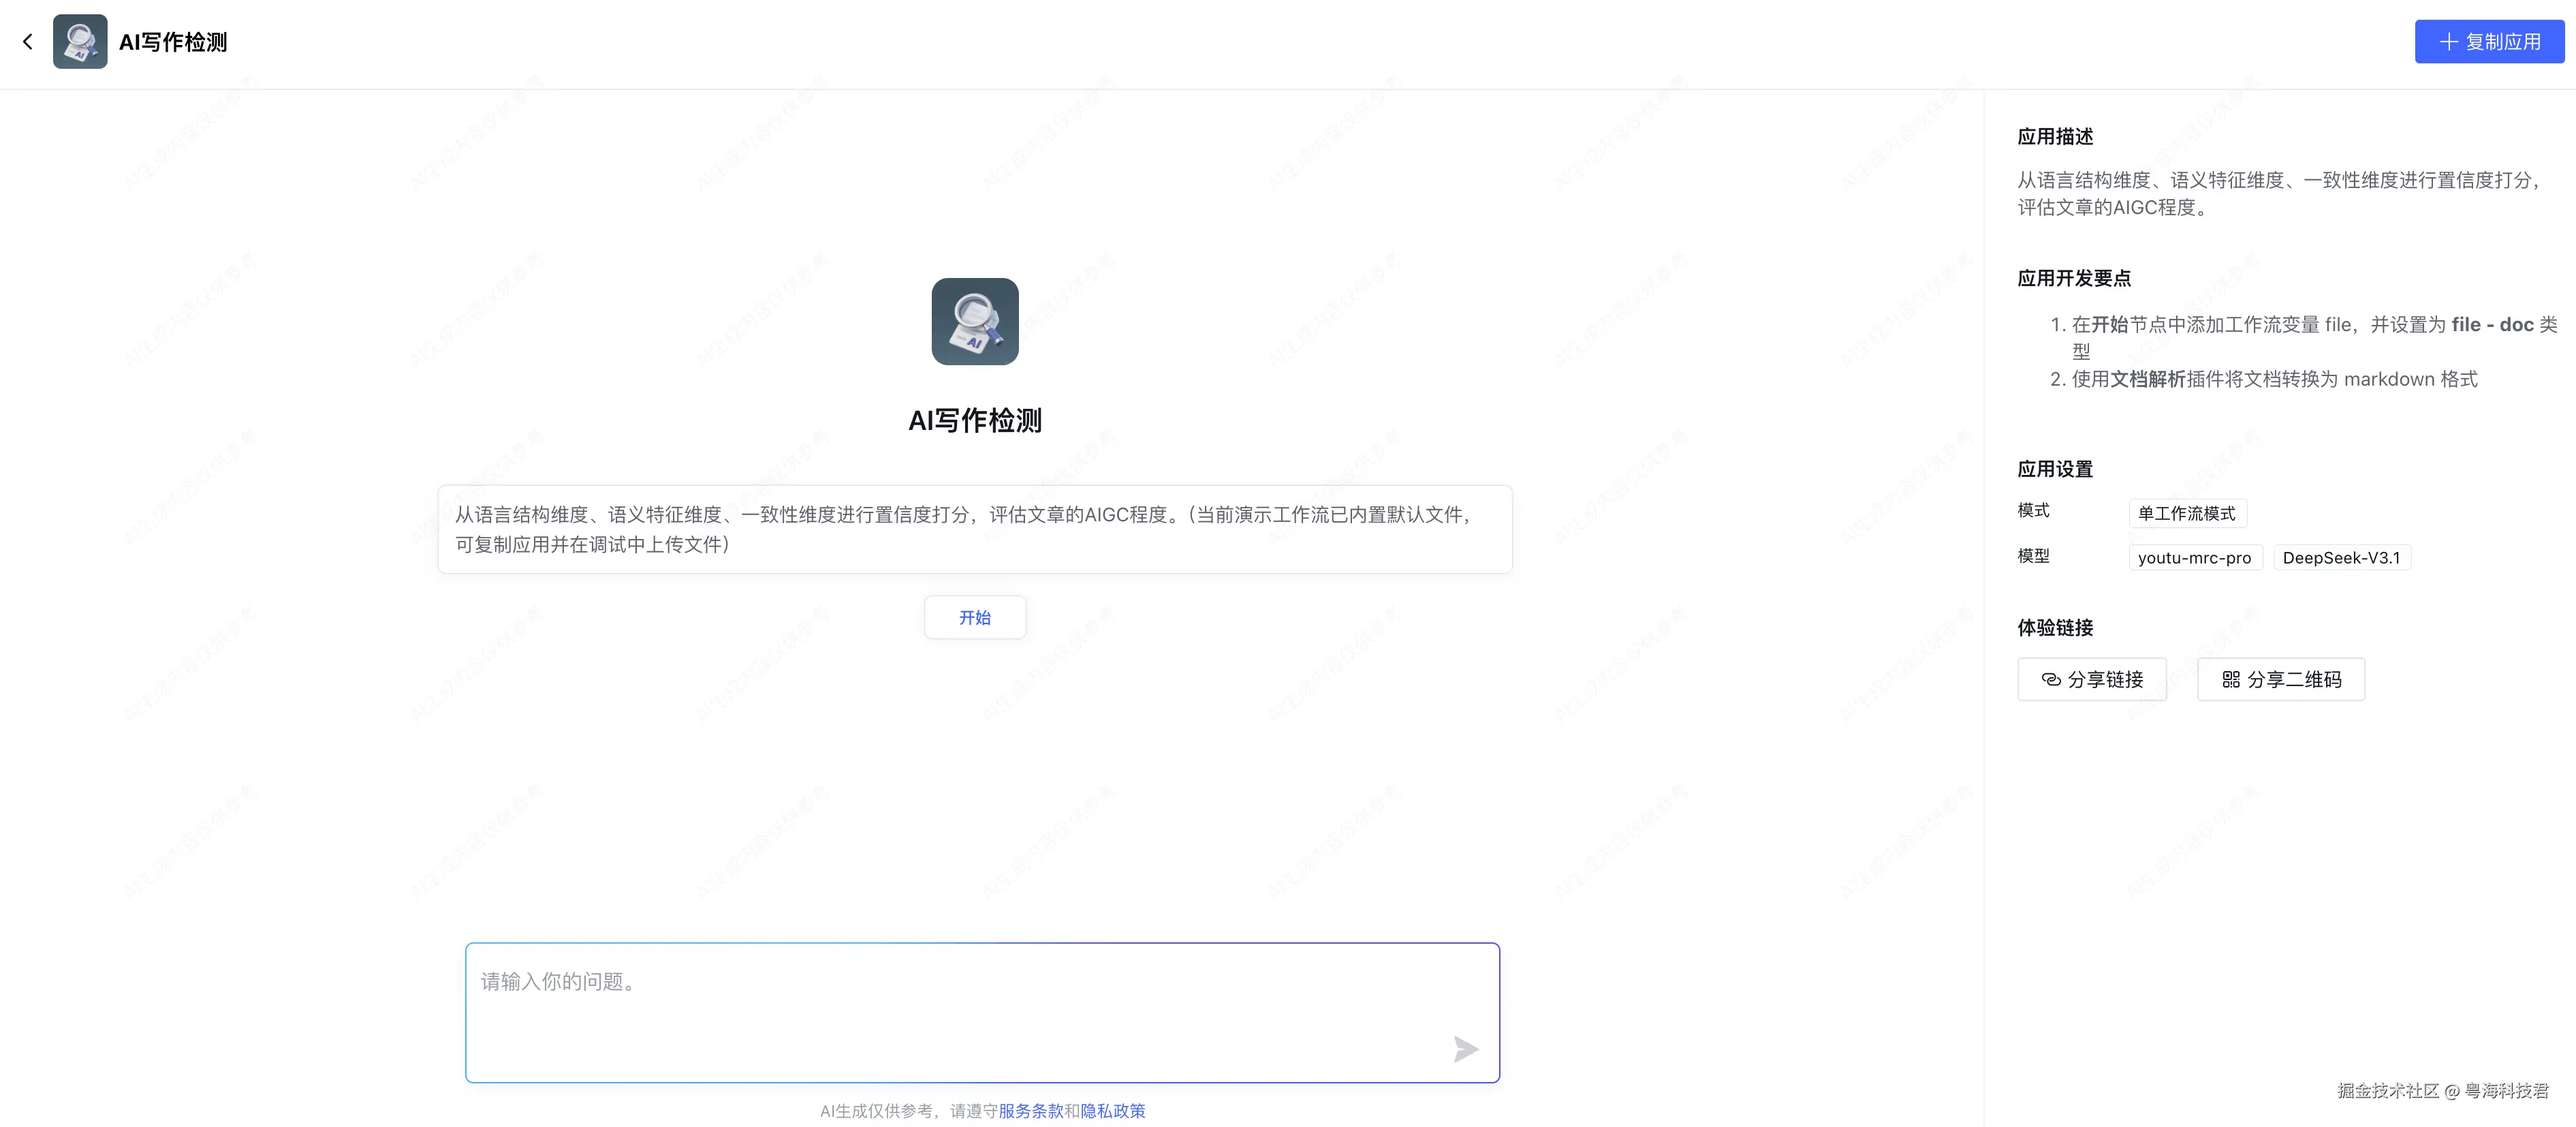Click the description box under the title
Viewport: 2576px width, 1127px height.
point(974,530)
